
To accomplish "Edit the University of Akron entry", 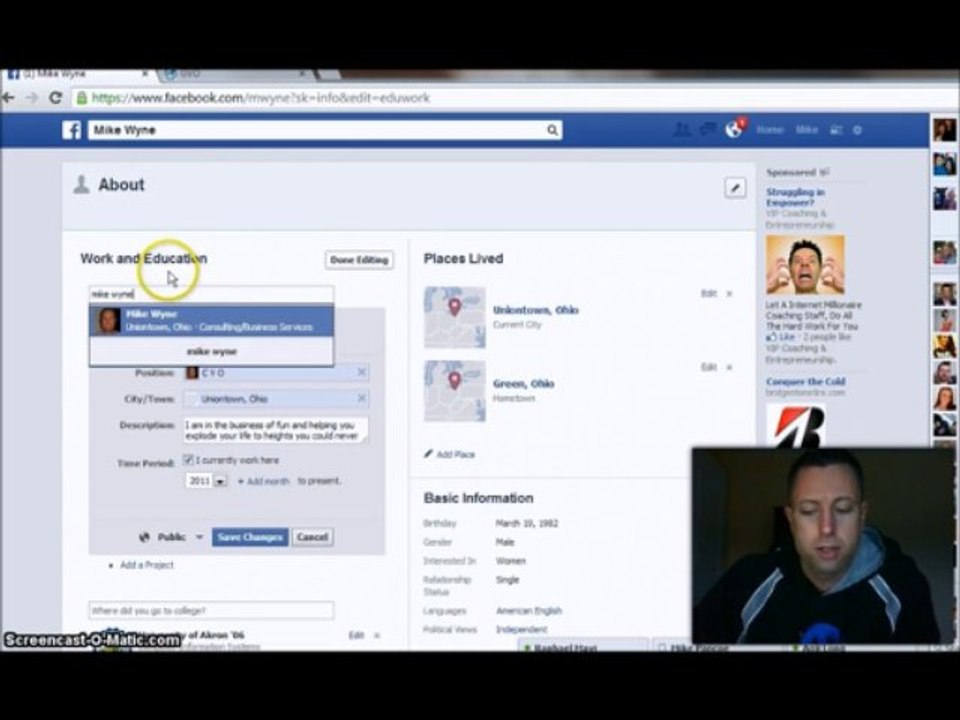I will click(x=356, y=635).
